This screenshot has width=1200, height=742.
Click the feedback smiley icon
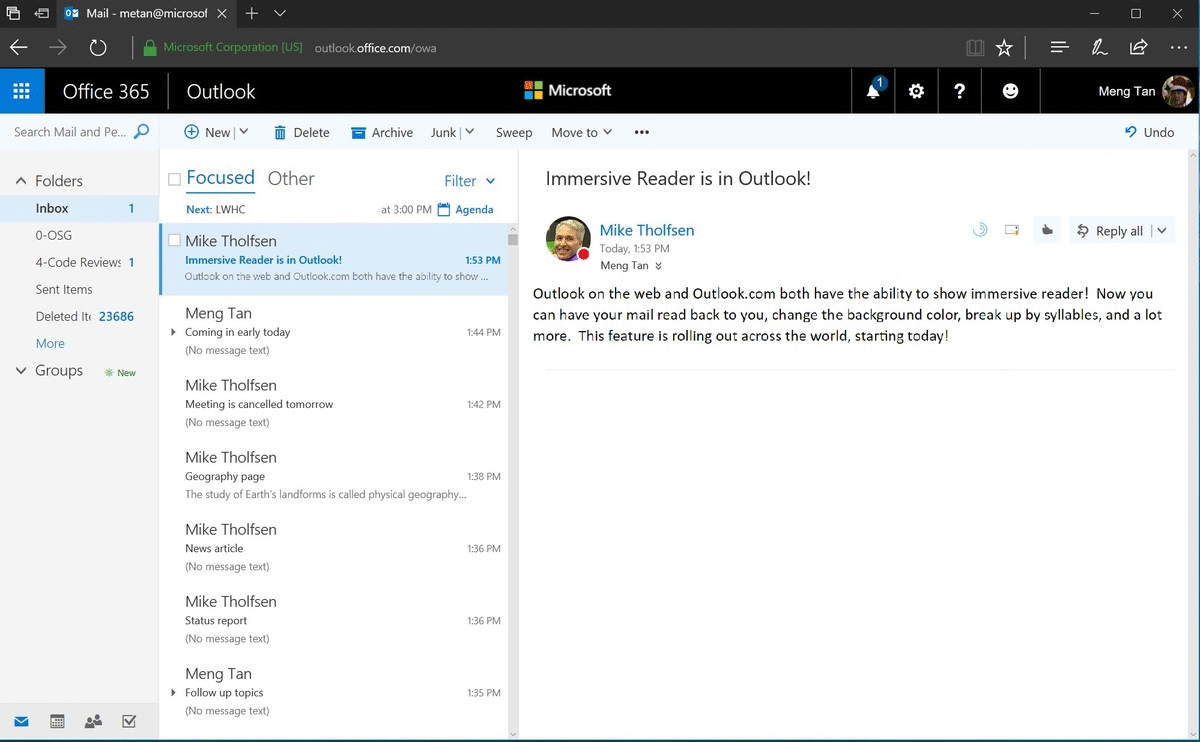point(1010,90)
